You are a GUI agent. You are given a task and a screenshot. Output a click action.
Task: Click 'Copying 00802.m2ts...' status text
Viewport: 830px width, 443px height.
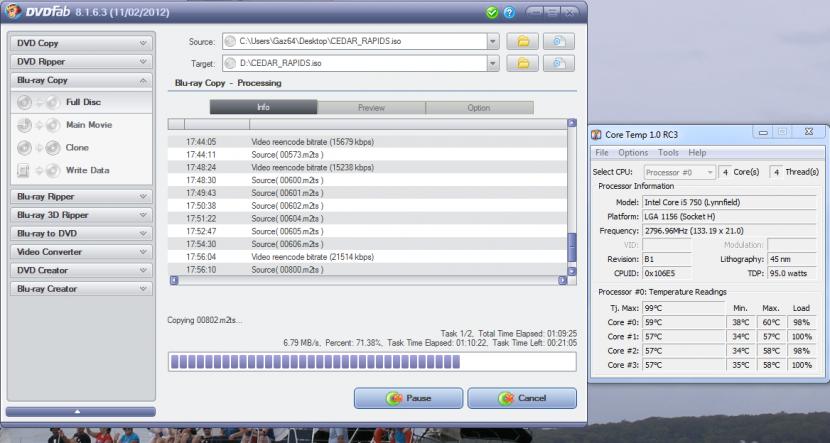point(205,320)
